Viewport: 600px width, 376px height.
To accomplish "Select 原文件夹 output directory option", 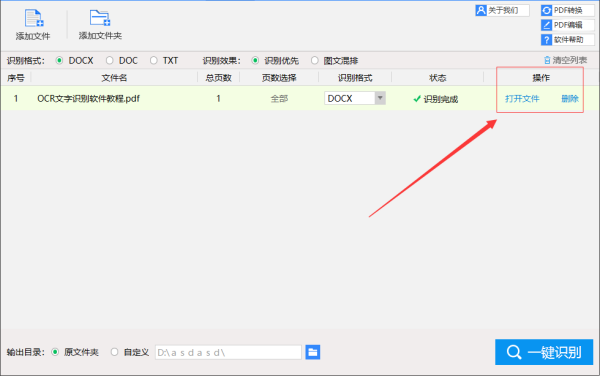I will 55,352.
